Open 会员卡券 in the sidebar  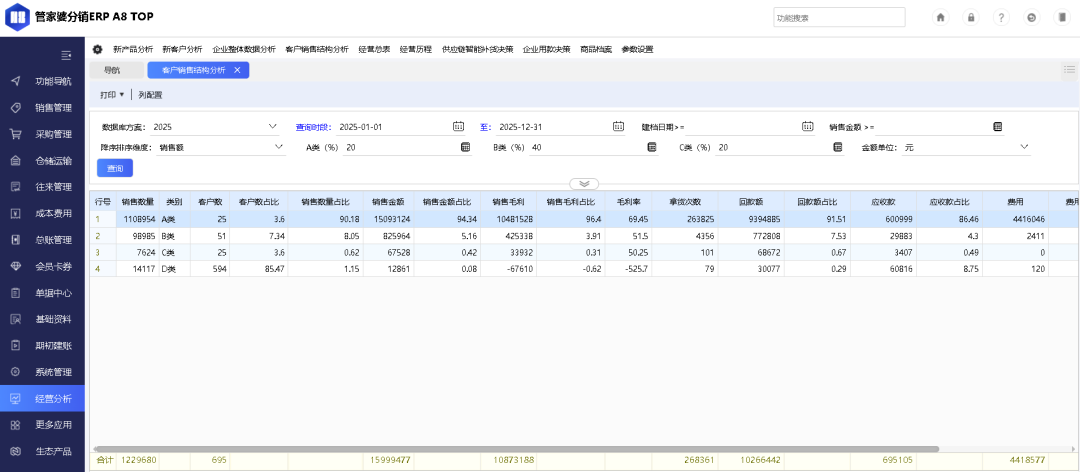(x=42, y=267)
